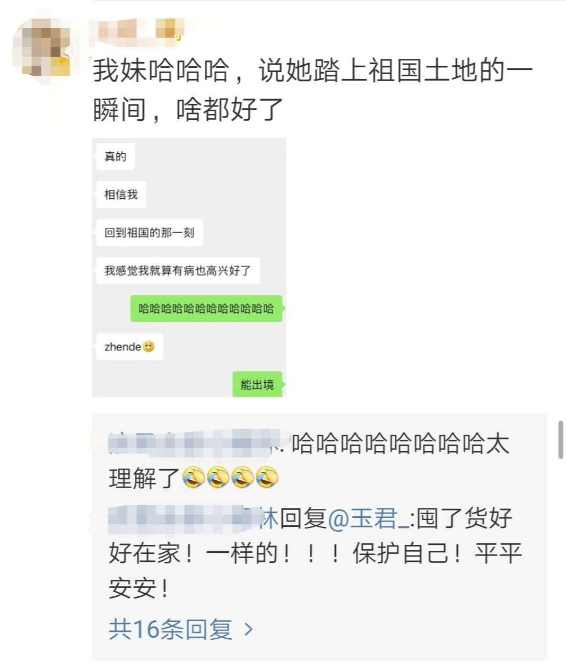Click the 回到祖国的那一刻 chat bubble
Viewport: 566px width, 670px height.
[x=150, y=232]
